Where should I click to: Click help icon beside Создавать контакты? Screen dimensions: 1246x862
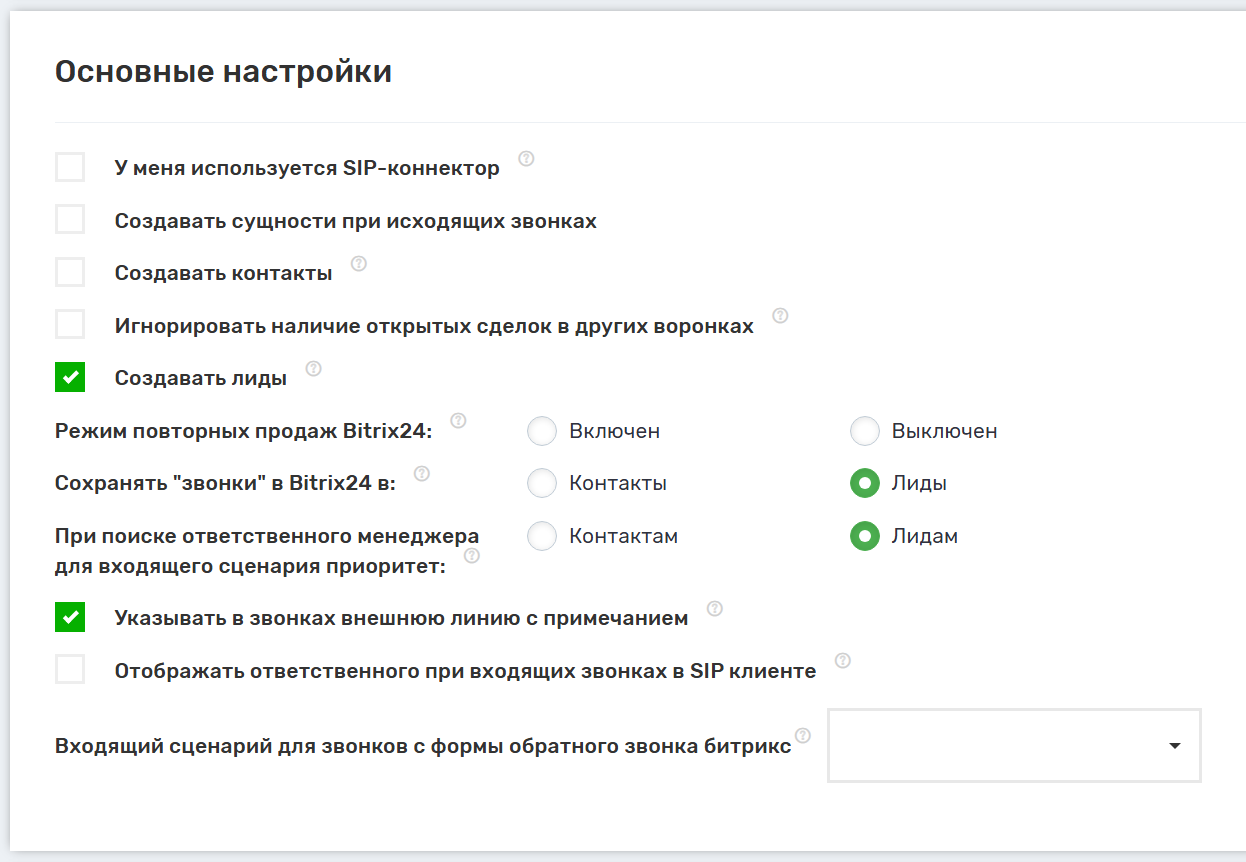(x=359, y=264)
